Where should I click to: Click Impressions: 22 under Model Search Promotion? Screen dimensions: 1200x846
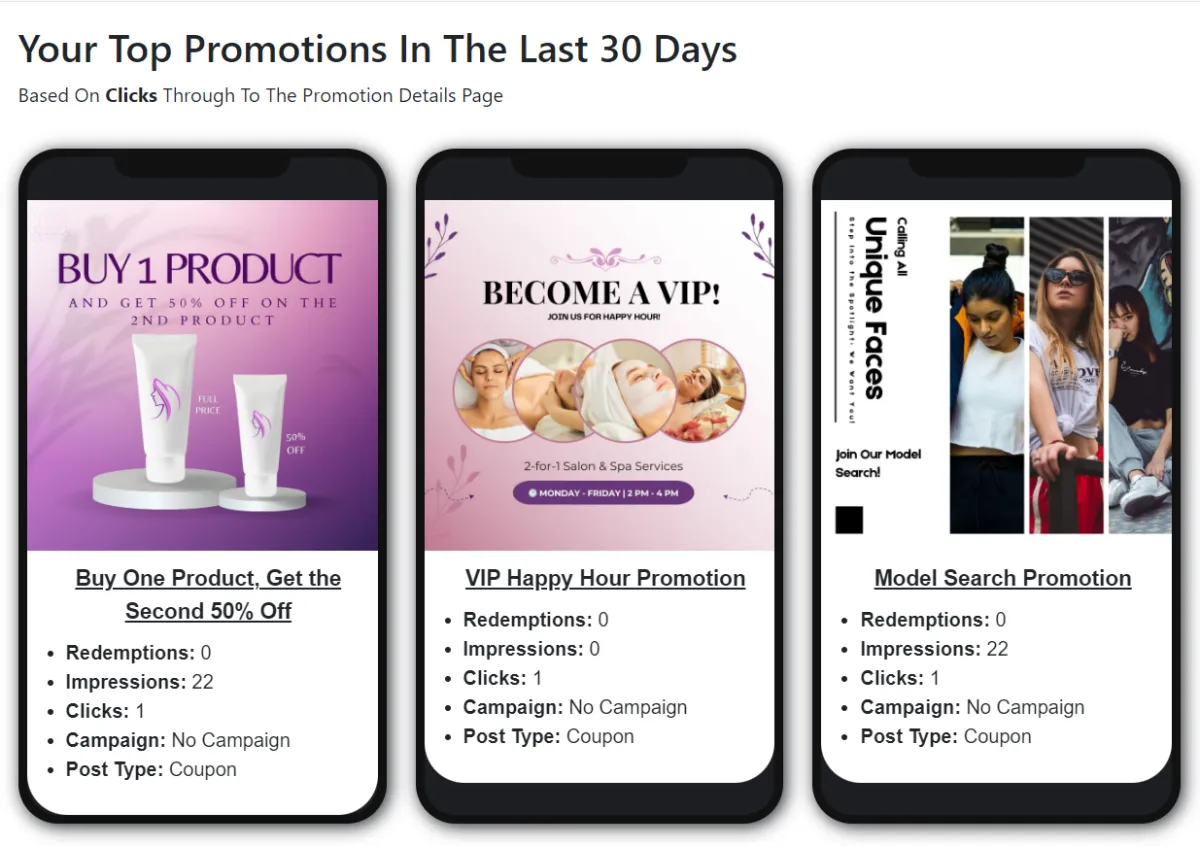(934, 649)
